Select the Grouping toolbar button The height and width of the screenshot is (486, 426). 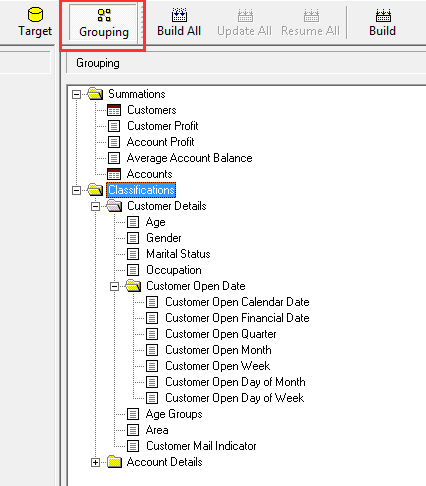[x=104, y=23]
